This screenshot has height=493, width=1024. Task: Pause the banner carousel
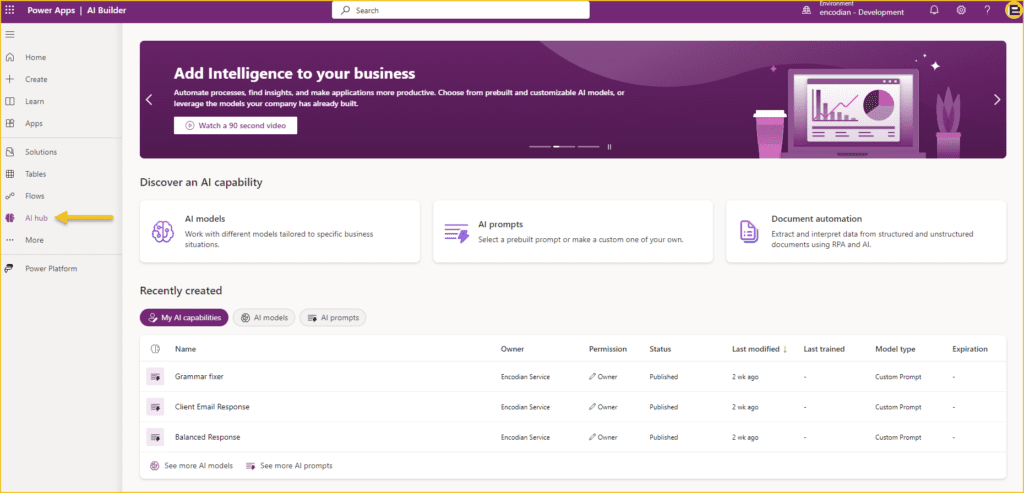coord(609,147)
